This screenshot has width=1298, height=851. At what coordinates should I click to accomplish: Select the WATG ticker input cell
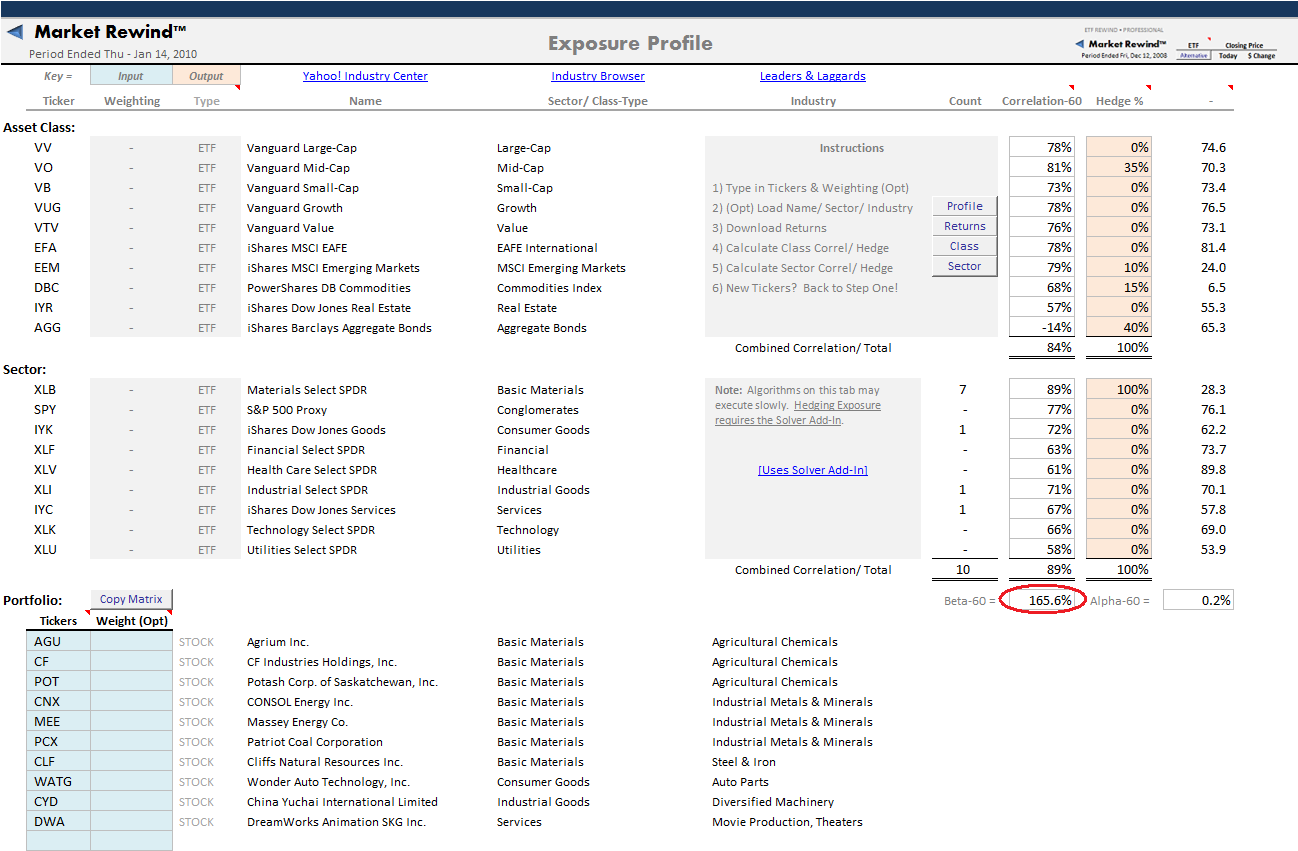pyautogui.click(x=58, y=782)
